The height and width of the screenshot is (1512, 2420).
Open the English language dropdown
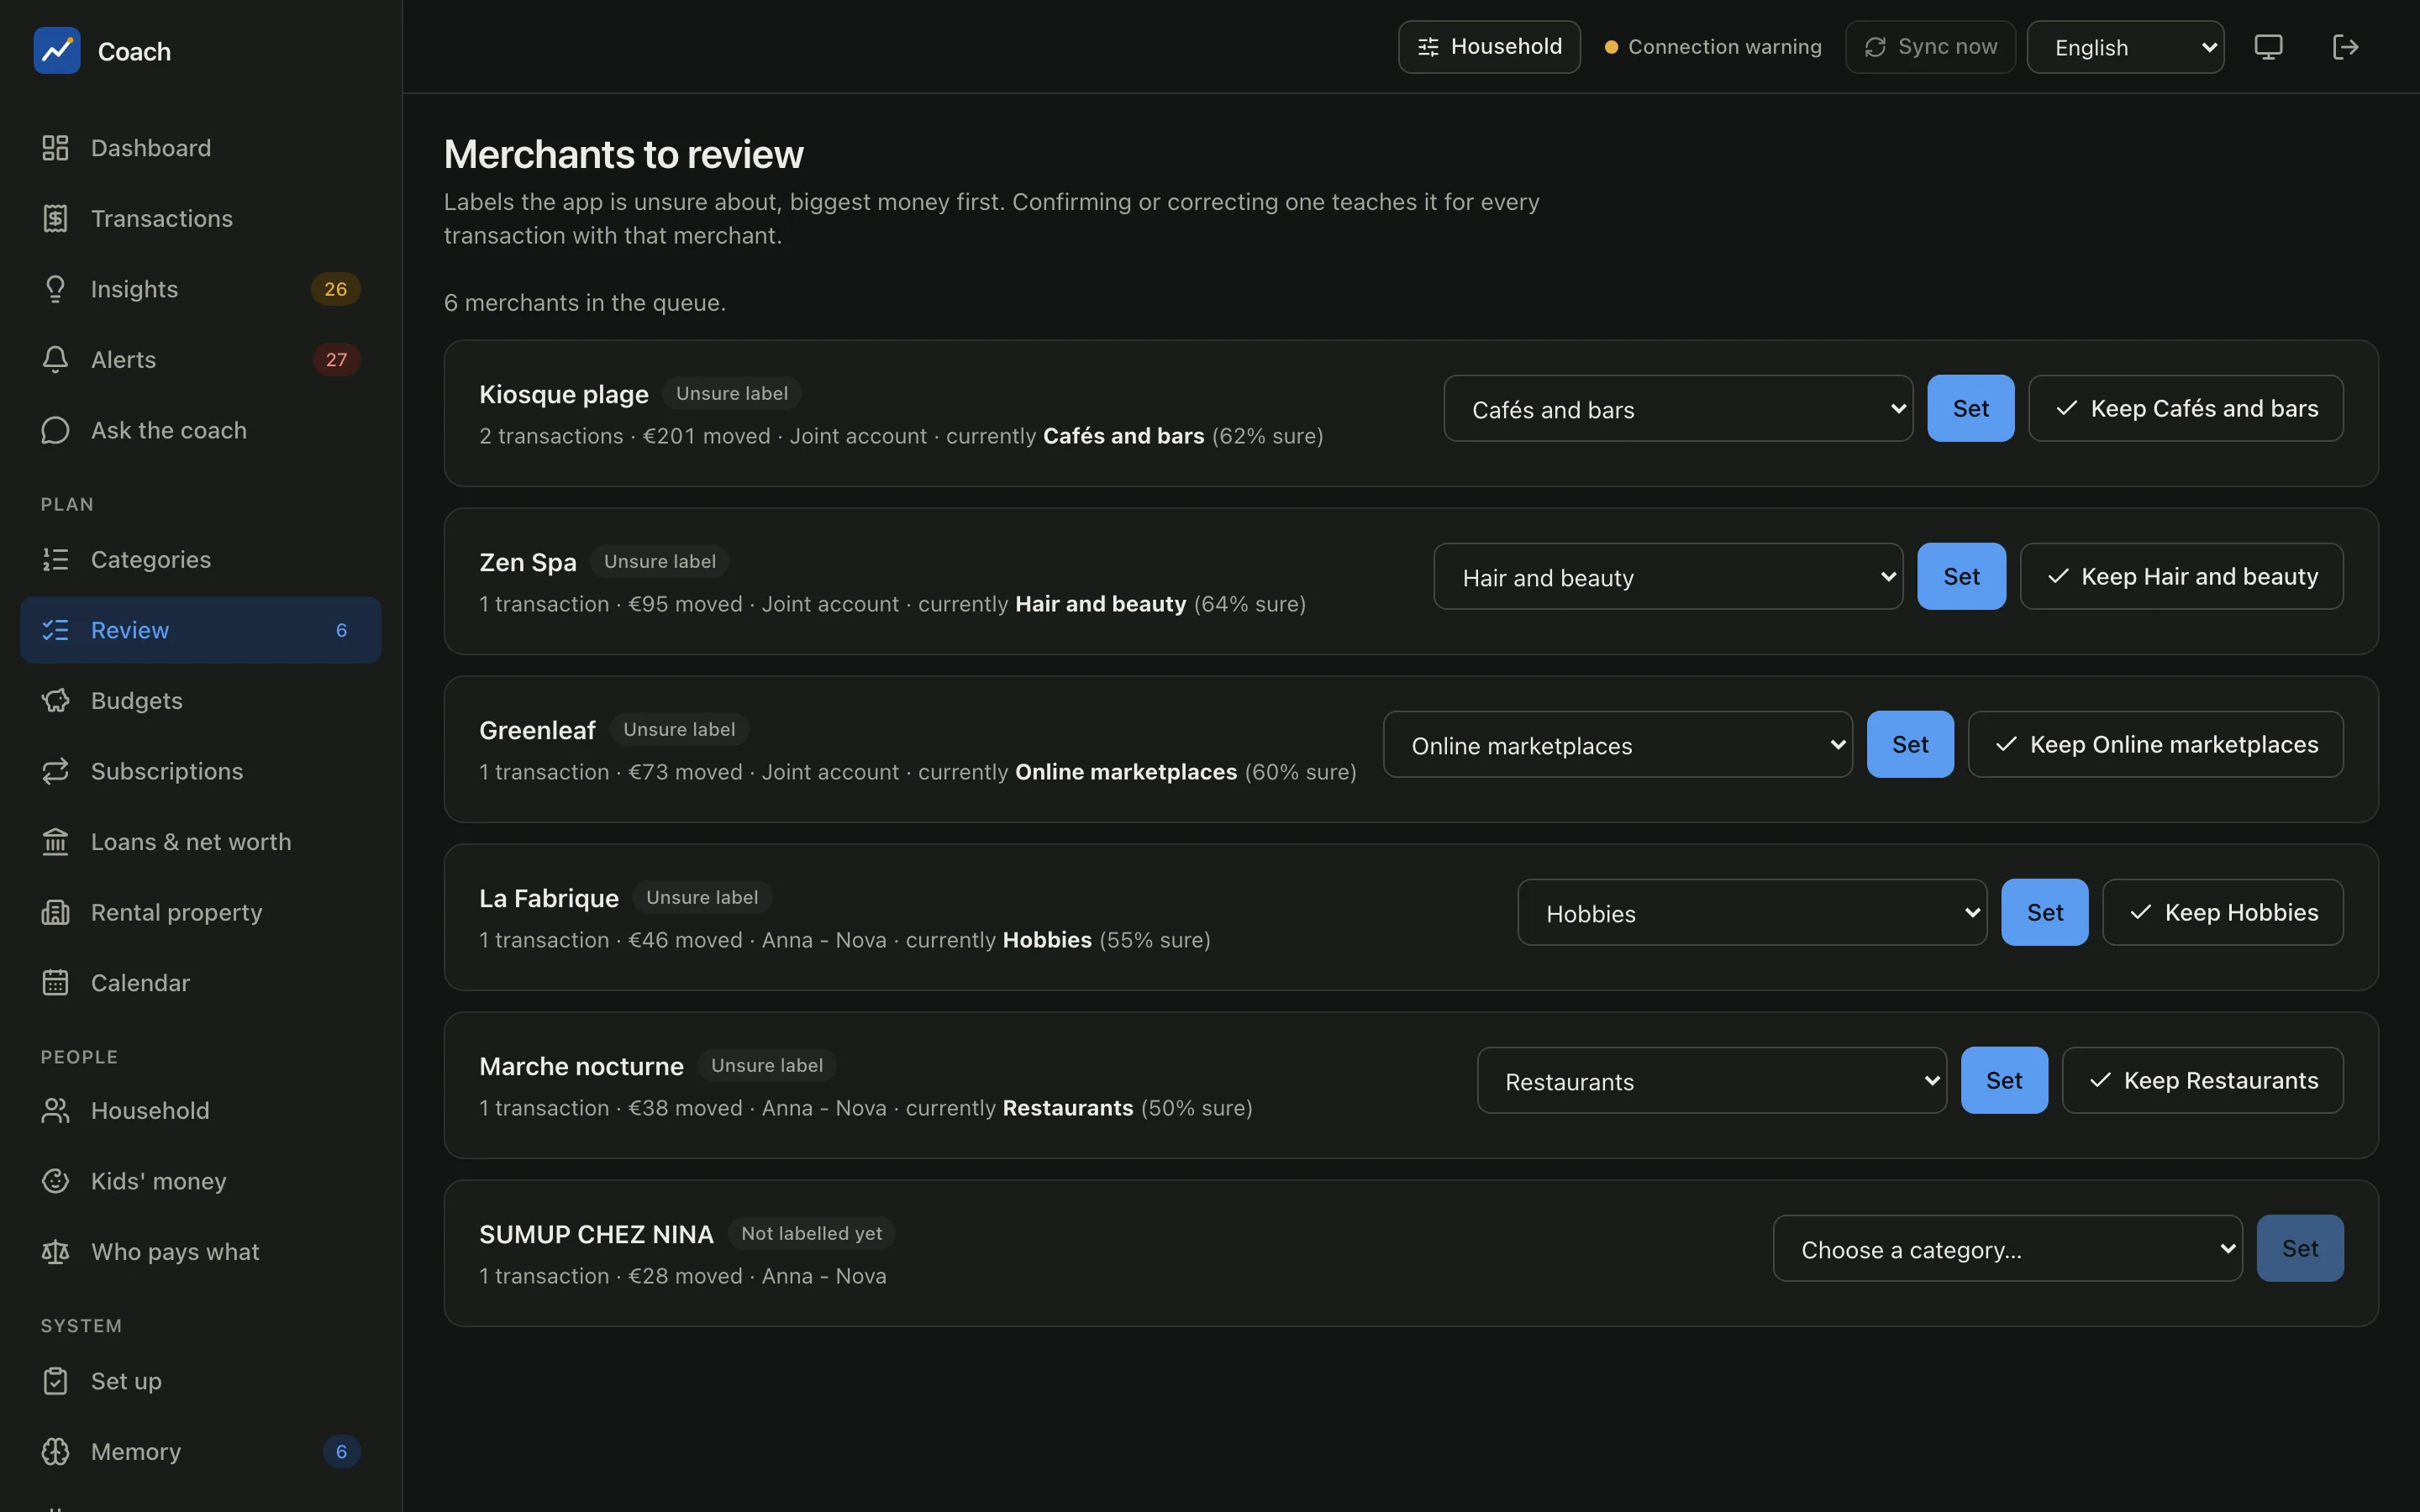tap(2125, 47)
